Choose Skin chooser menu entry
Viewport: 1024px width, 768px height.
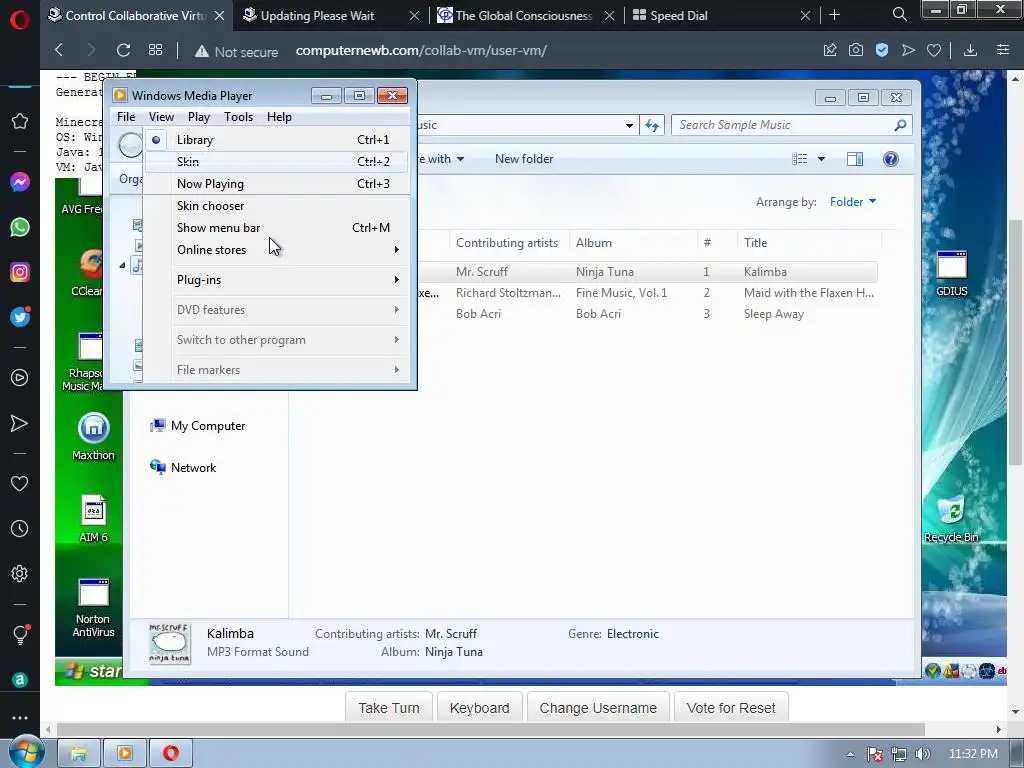point(276,206)
